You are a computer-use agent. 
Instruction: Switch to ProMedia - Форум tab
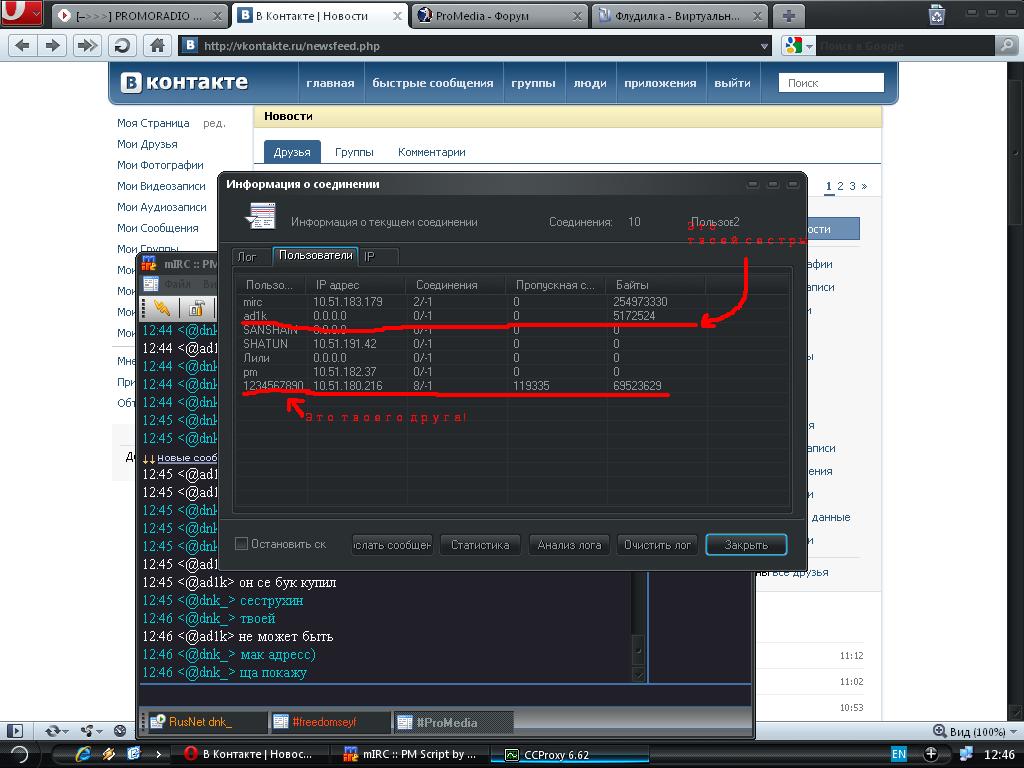coord(499,16)
